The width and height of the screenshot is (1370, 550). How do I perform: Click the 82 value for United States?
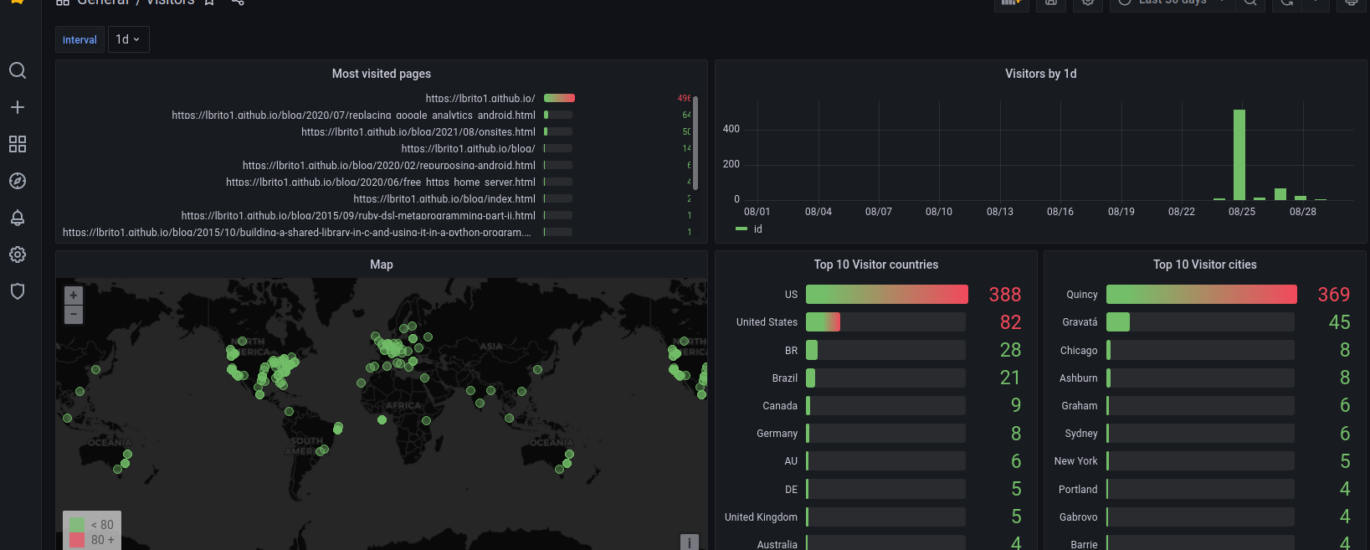[1011, 322]
